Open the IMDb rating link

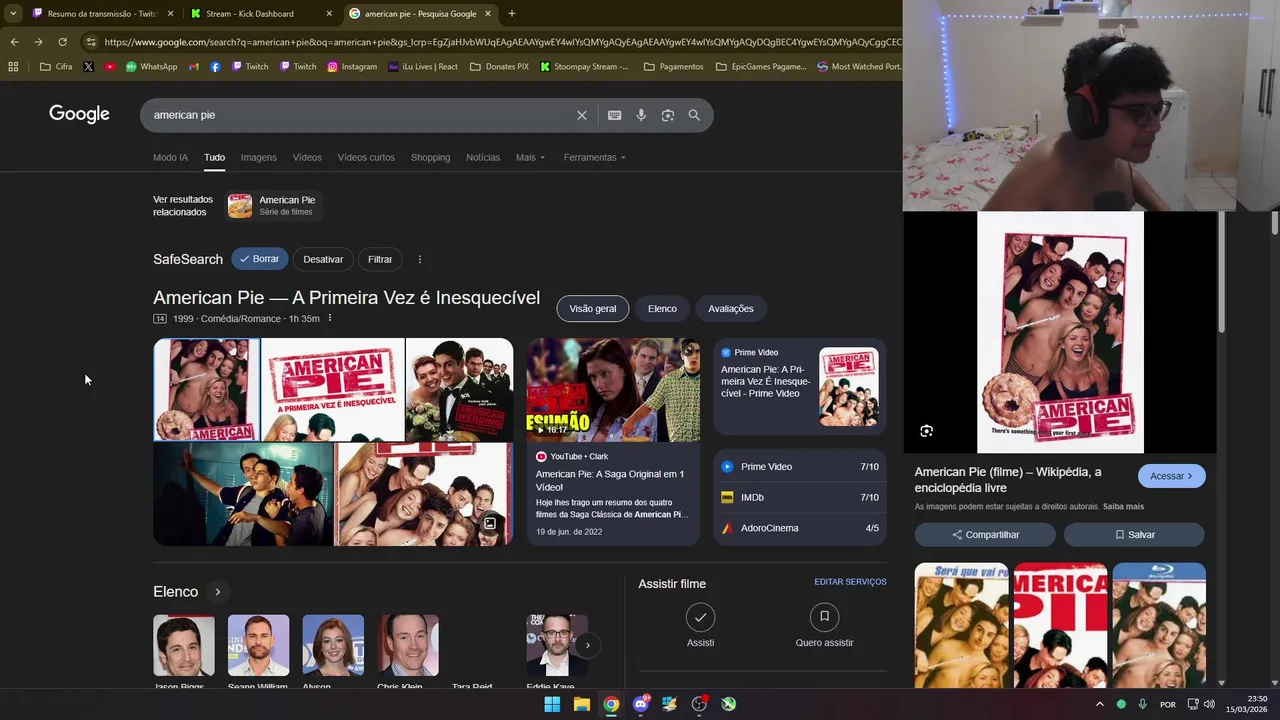(800, 497)
